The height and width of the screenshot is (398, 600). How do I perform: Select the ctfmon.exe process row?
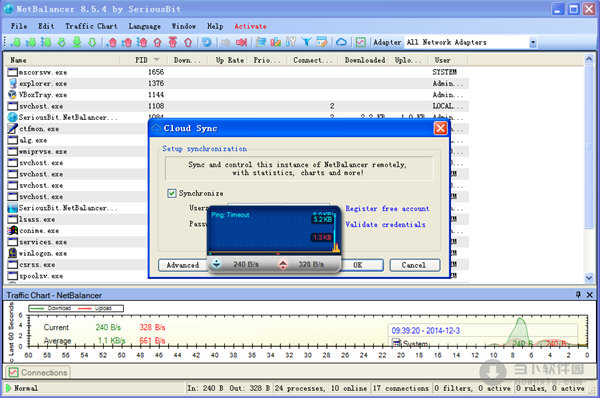point(77,129)
